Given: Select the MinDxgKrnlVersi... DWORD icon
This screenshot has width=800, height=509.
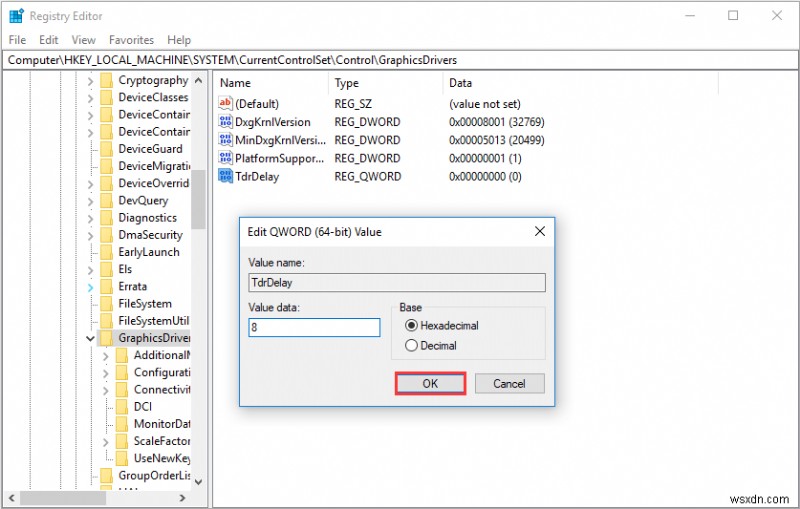Looking at the screenshot, I should pos(225,139).
